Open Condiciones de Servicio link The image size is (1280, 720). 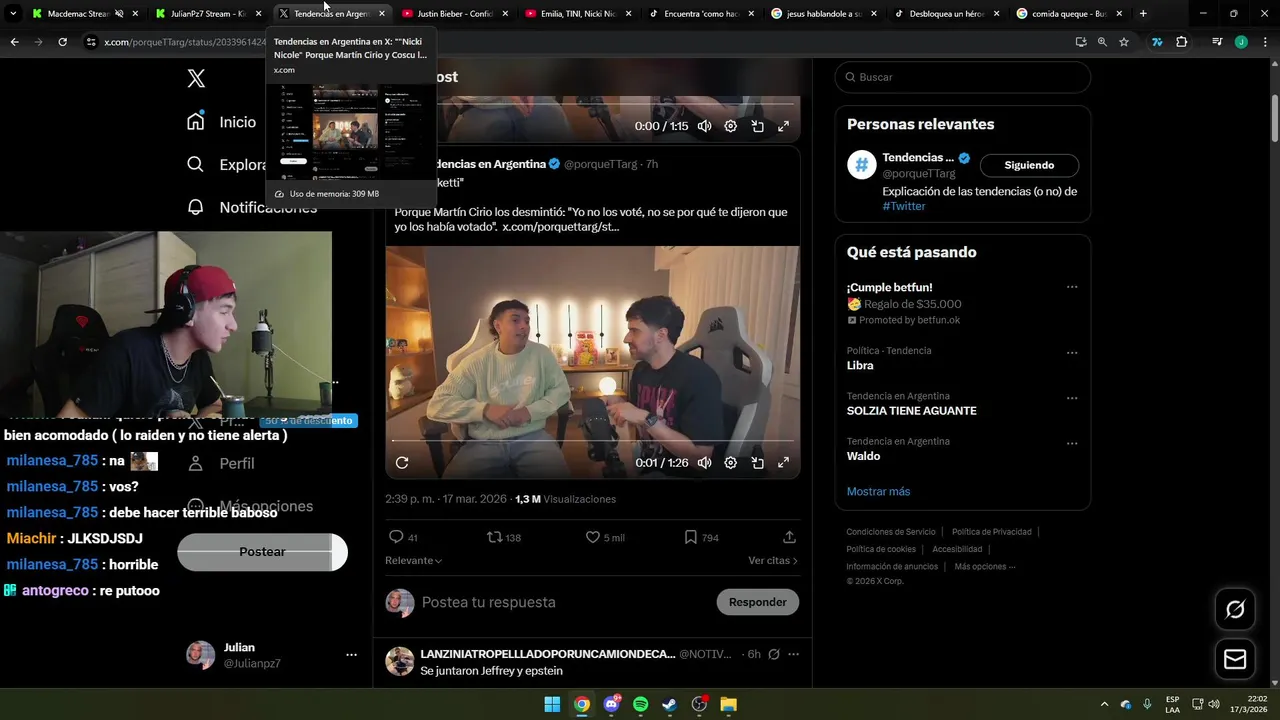point(891,532)
